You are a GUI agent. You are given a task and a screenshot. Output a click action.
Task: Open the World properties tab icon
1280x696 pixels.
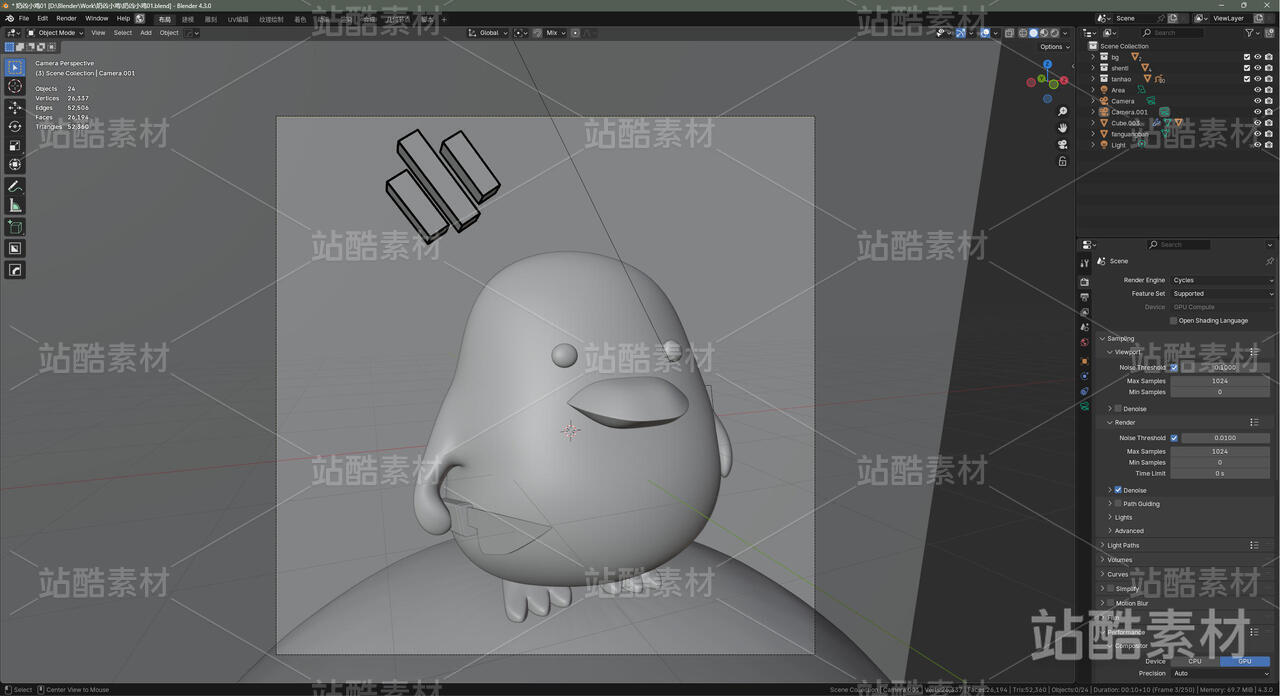(x=1085, y=343)
